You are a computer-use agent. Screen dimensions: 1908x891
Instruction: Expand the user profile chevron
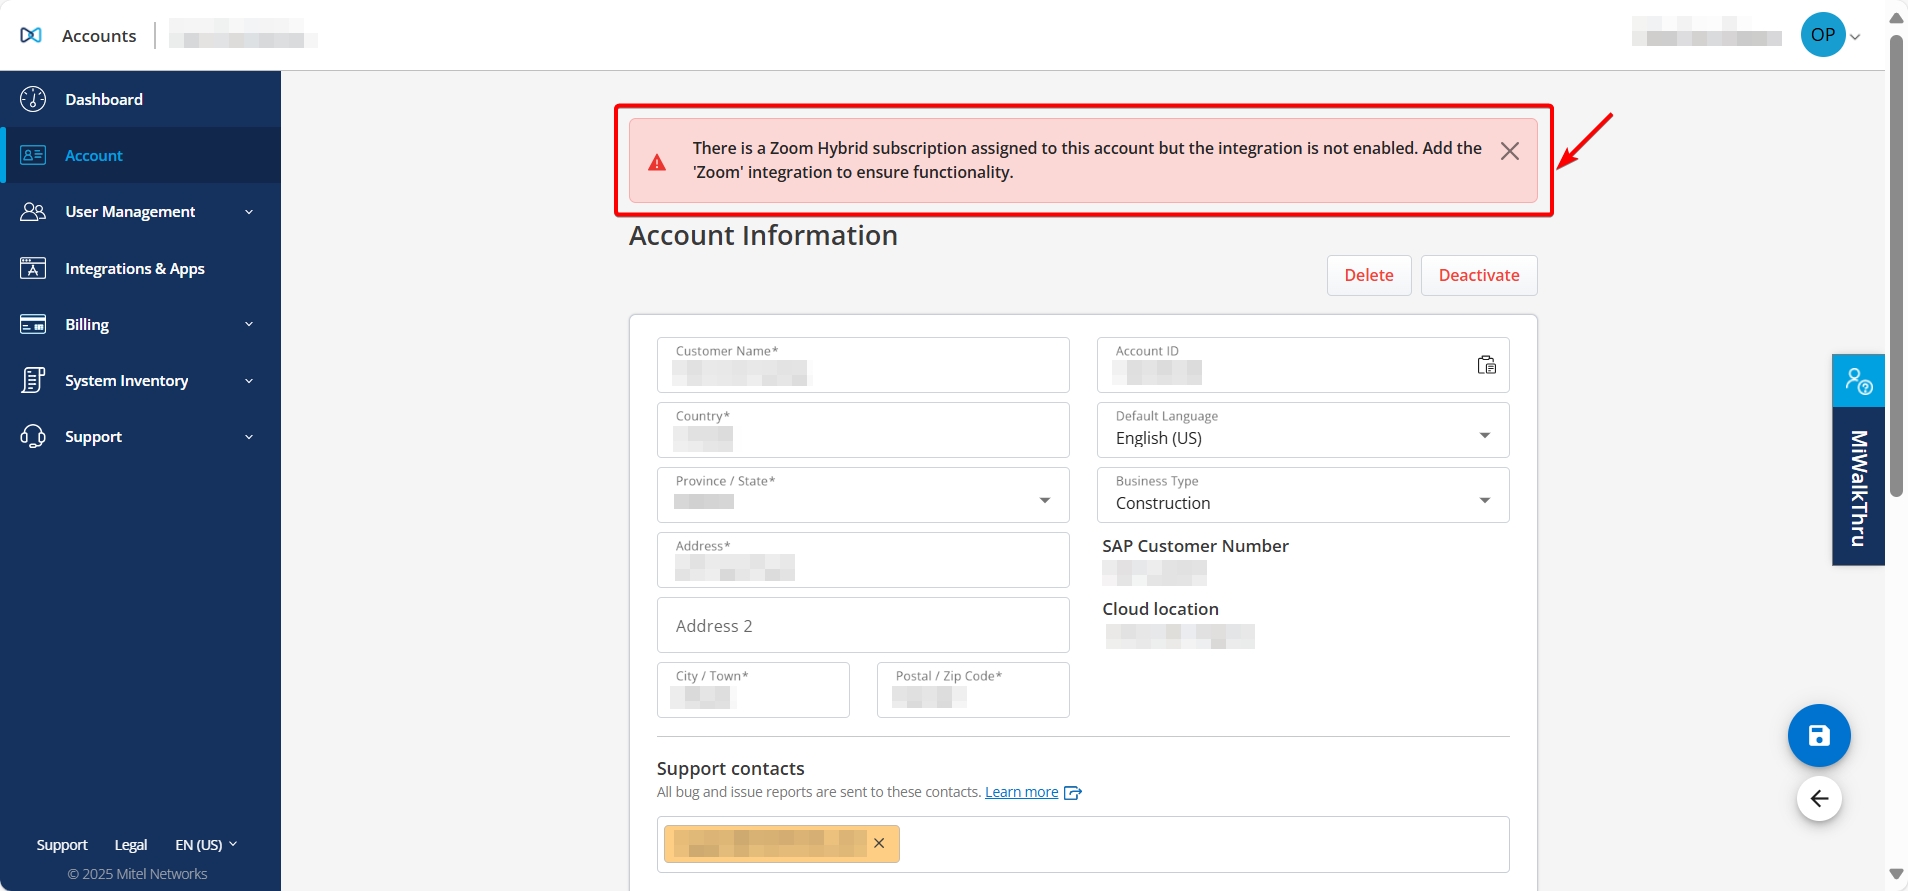pos(1855,37)
